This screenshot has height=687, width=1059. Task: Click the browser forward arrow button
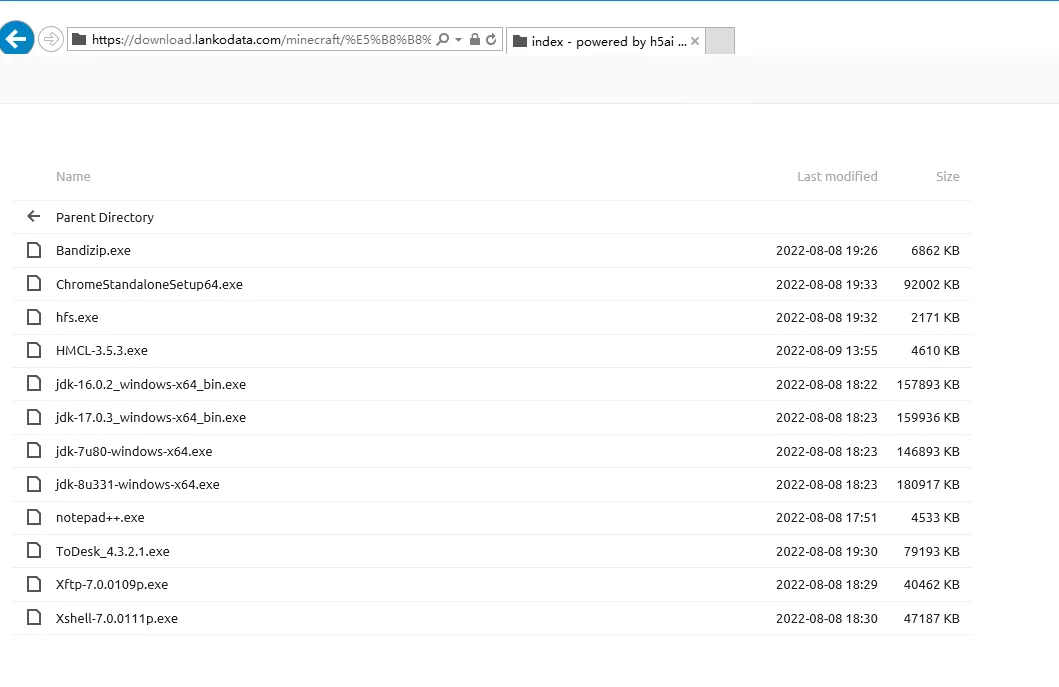coord(51,39)
